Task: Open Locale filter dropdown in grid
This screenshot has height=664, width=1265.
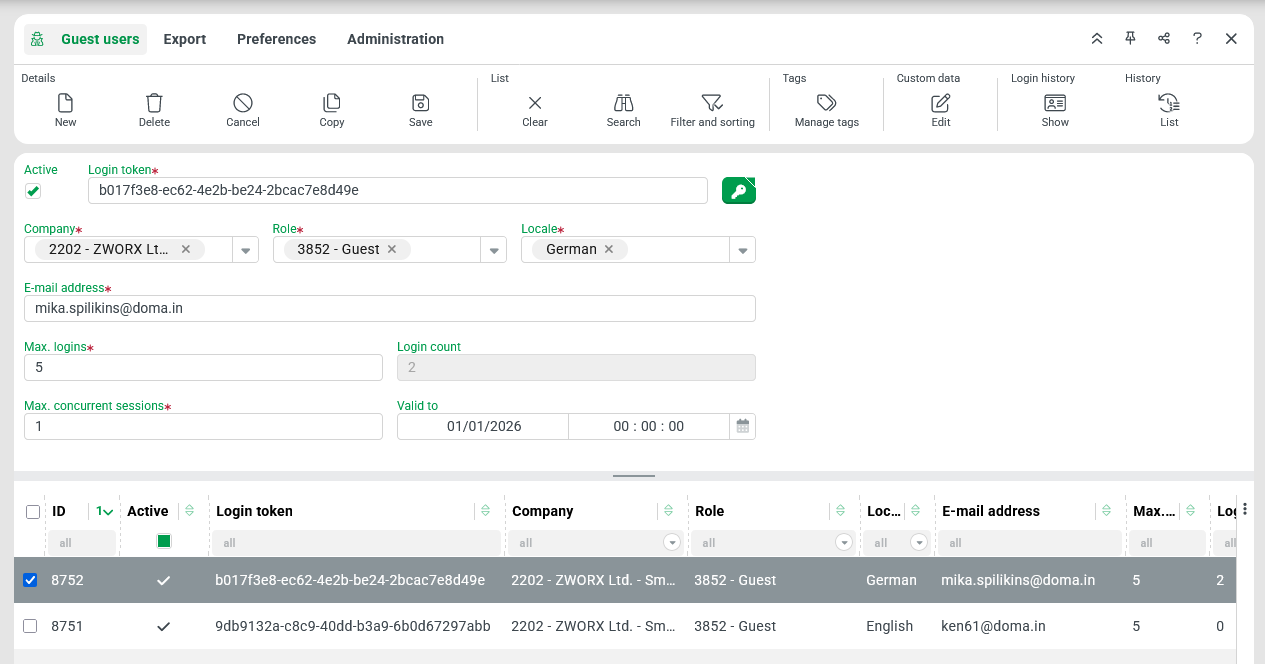Action: click(919, 542)
